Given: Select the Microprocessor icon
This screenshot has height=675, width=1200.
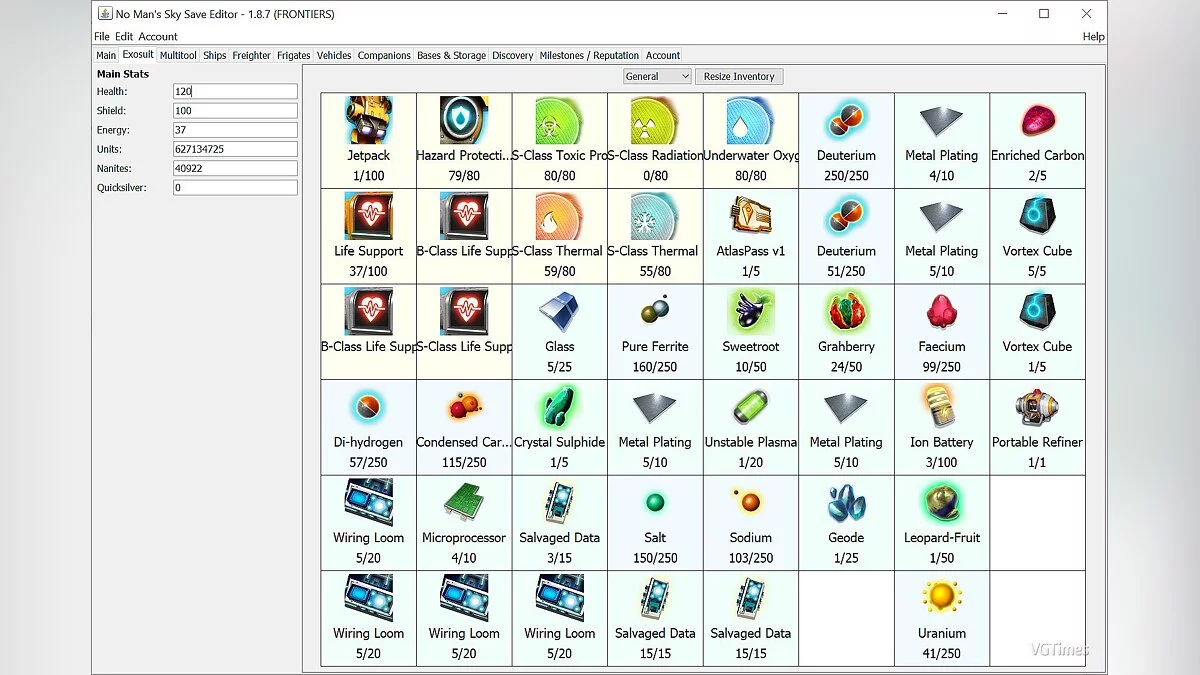Looking at the screenshot, I should pos(464,503).
